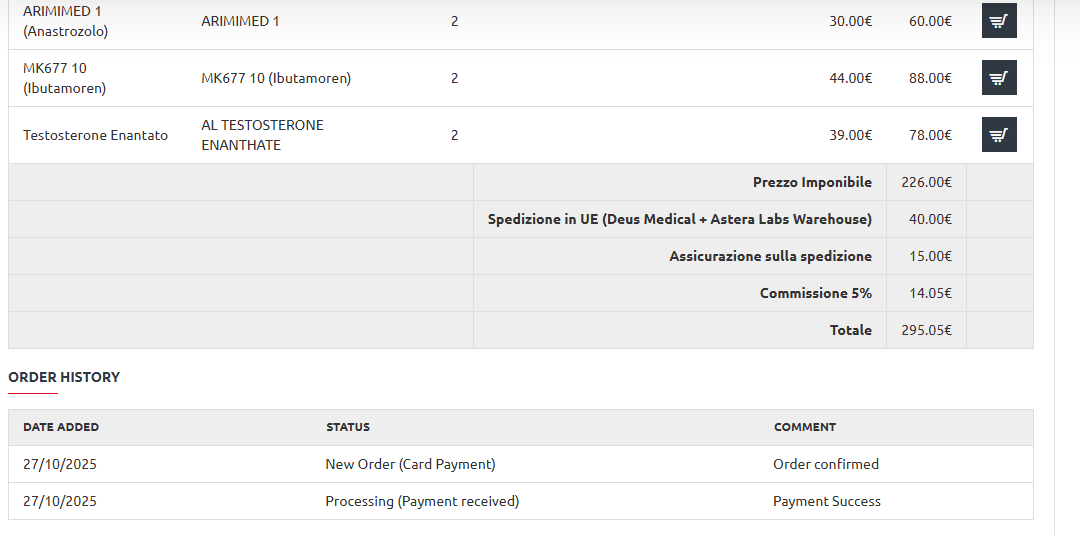
Task: Select the Processing (Payment received) status
Action: click(422, 501)
